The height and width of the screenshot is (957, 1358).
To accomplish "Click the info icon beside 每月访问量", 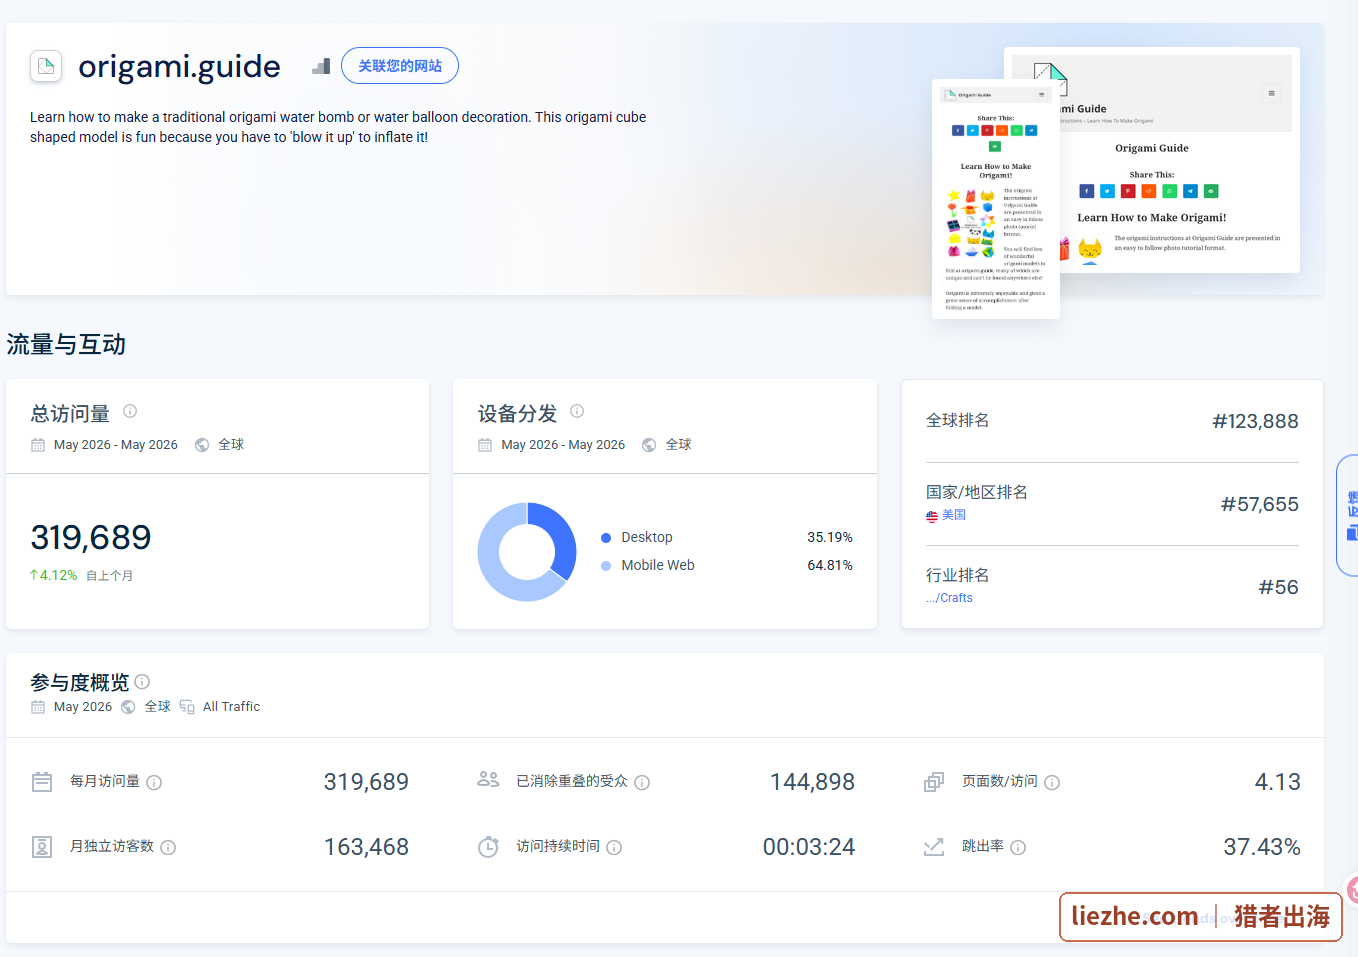I will coord(154,783).
